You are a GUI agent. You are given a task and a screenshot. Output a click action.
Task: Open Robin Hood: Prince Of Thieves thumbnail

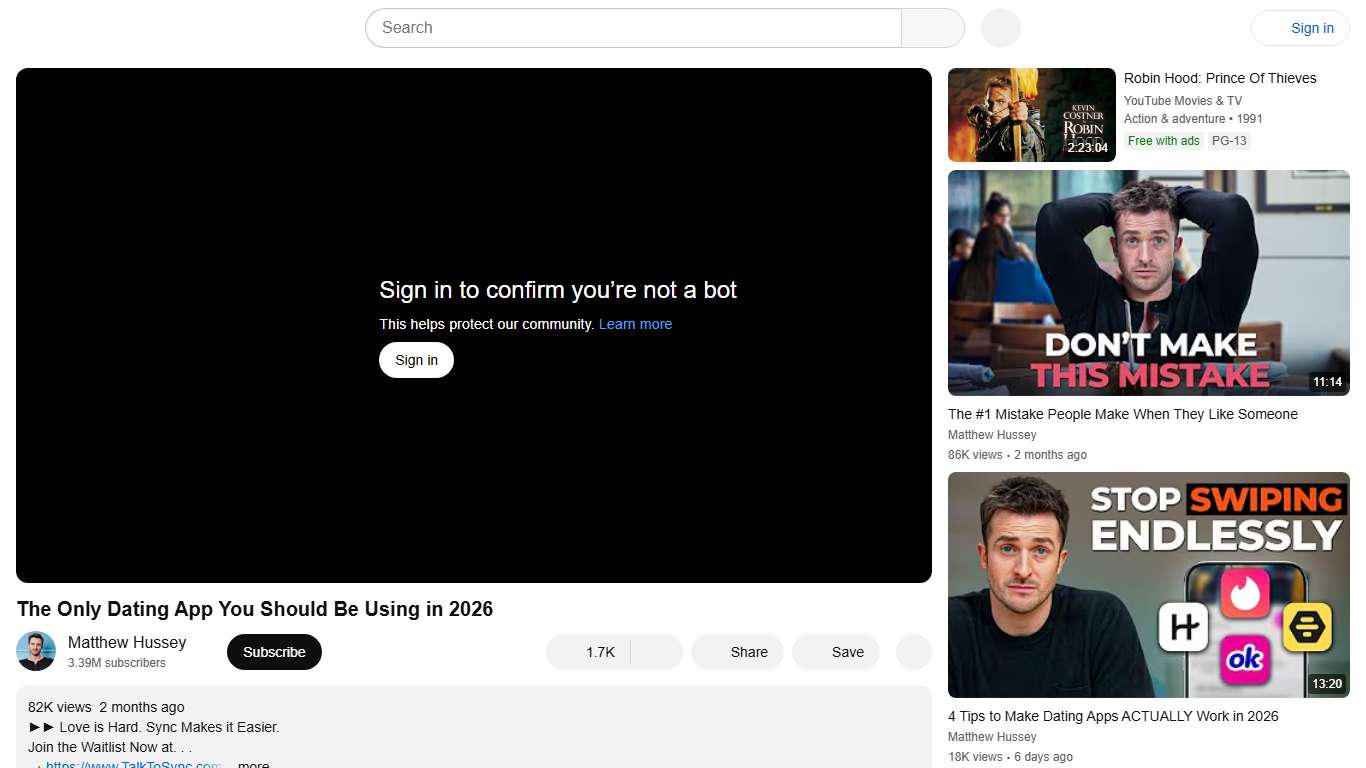(1031, 114)
